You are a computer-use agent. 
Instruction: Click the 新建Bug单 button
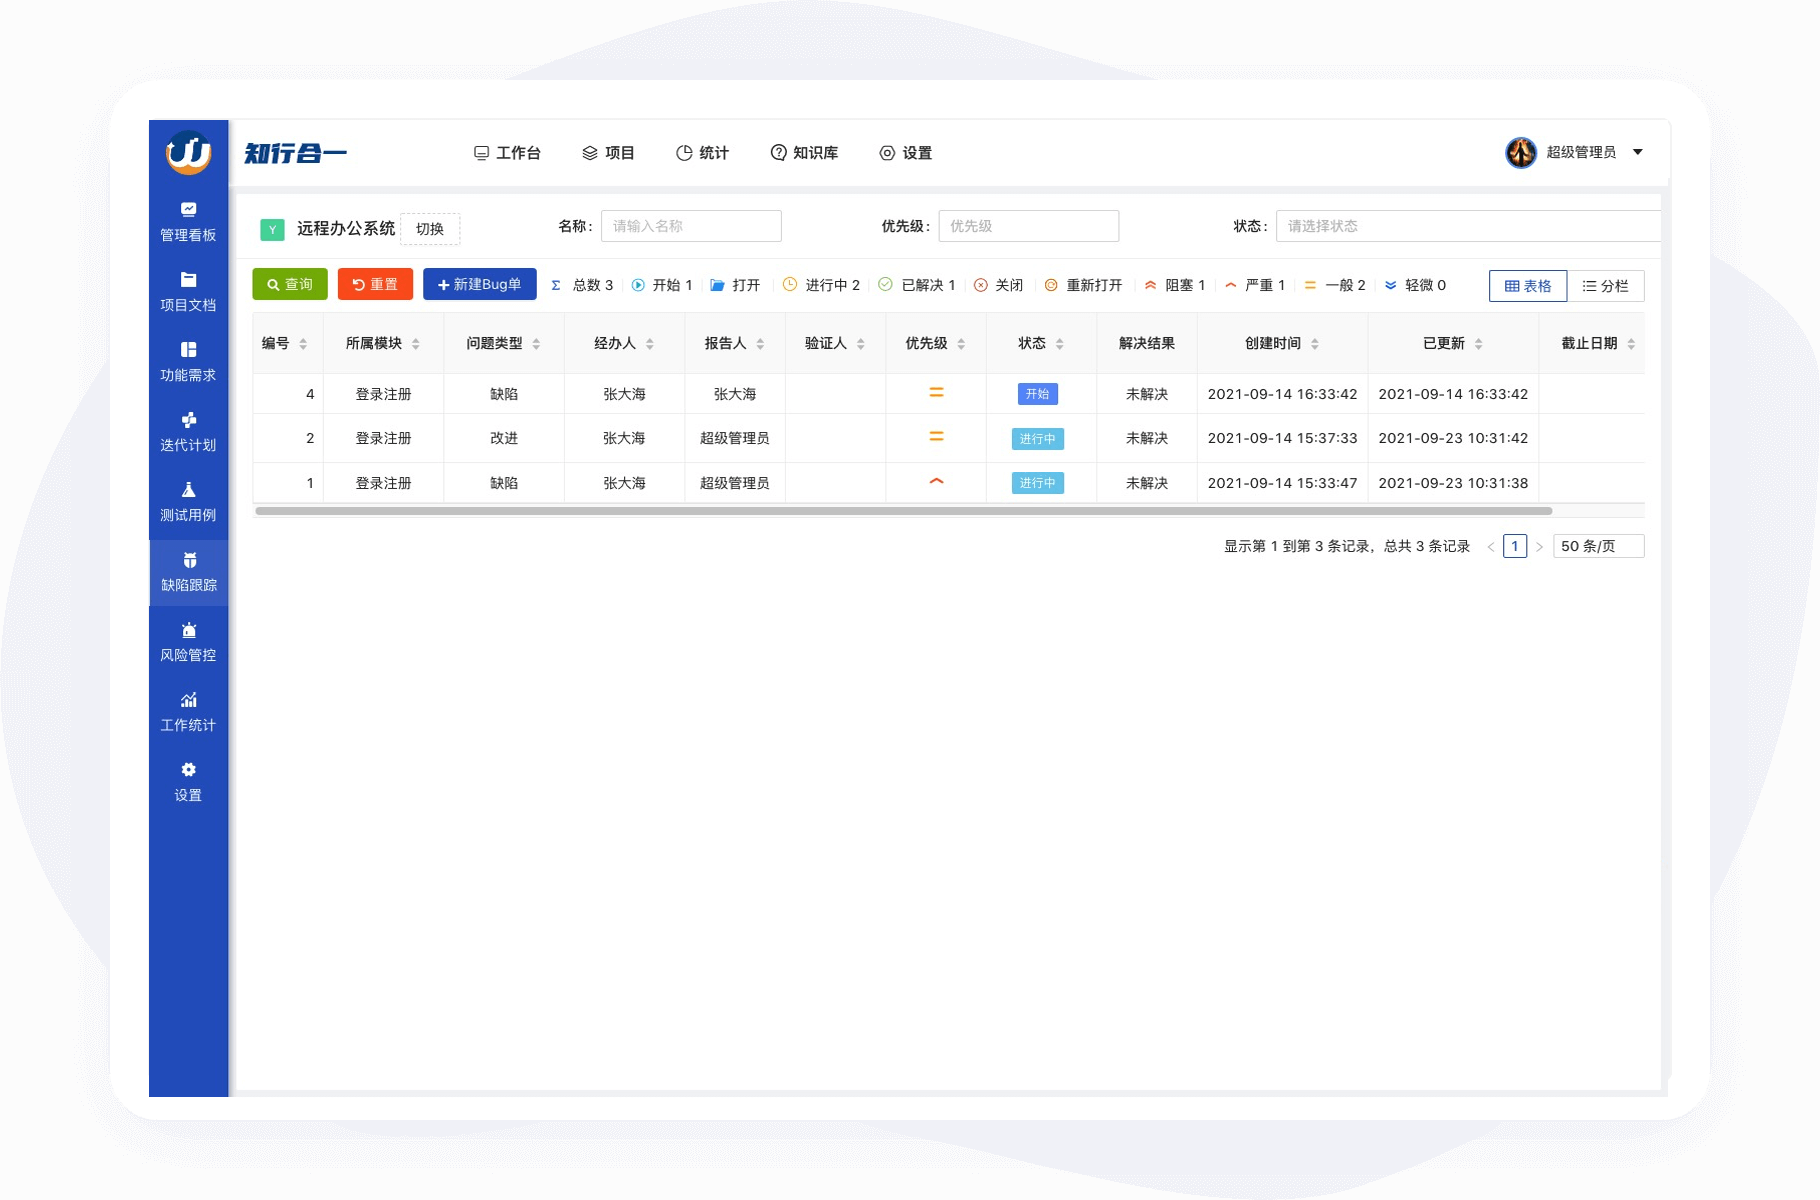pos(479,285)
